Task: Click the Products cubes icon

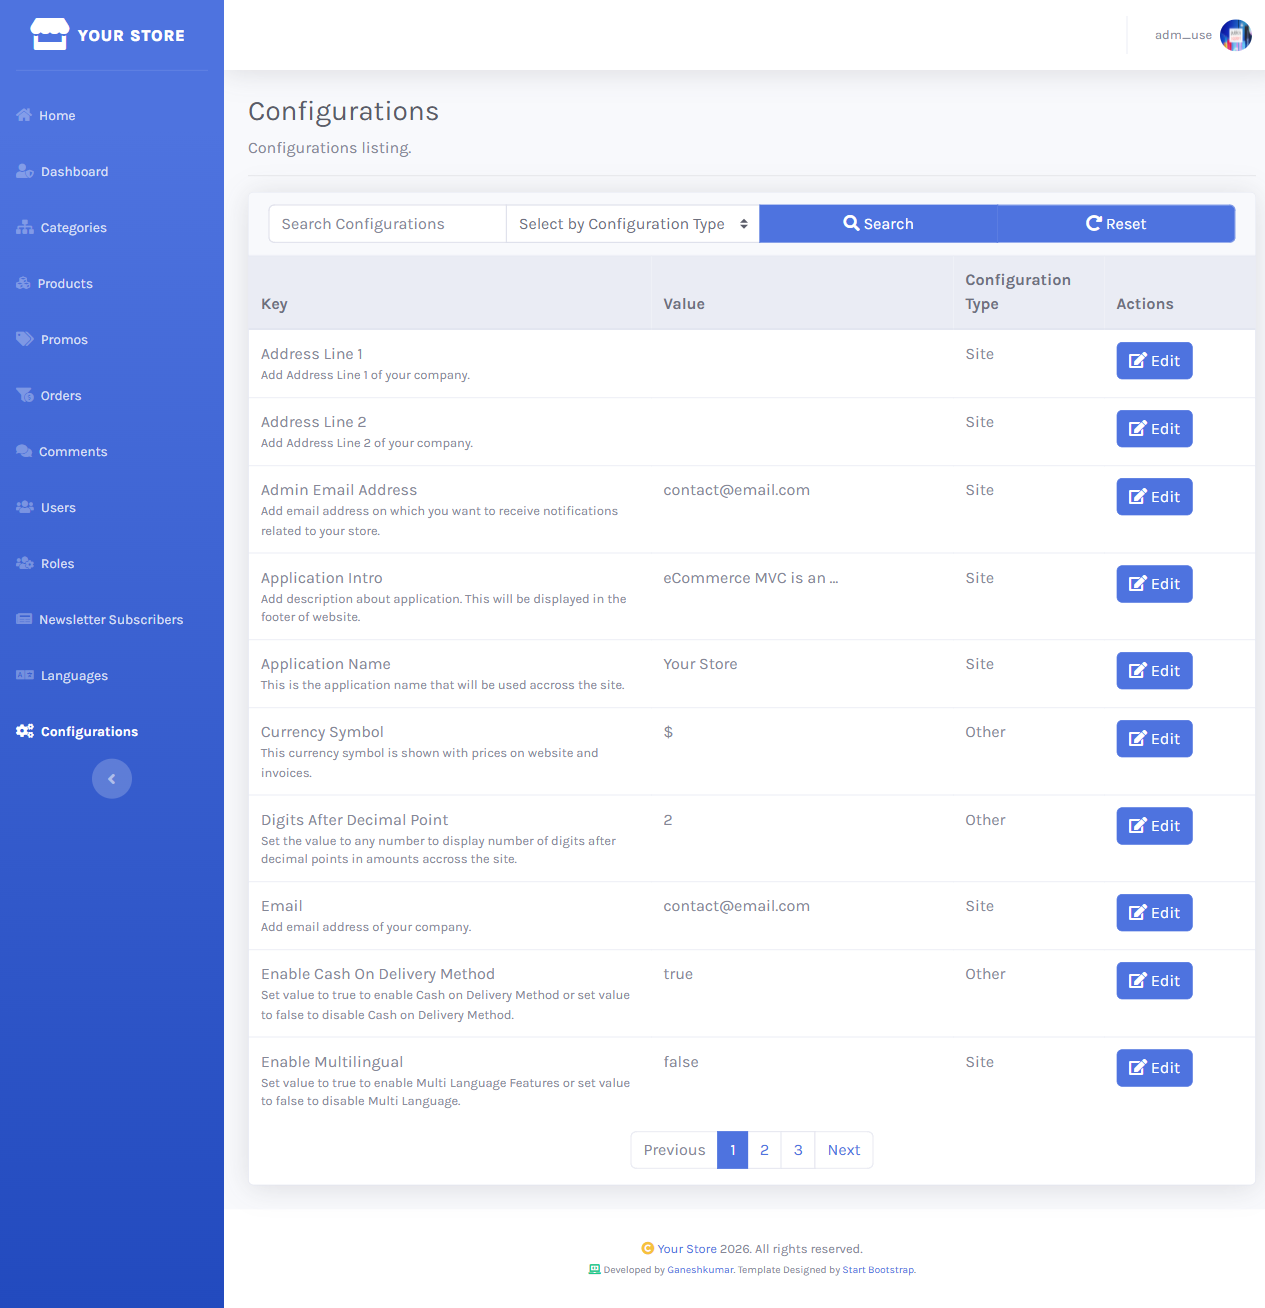Action: click(23, 283)
